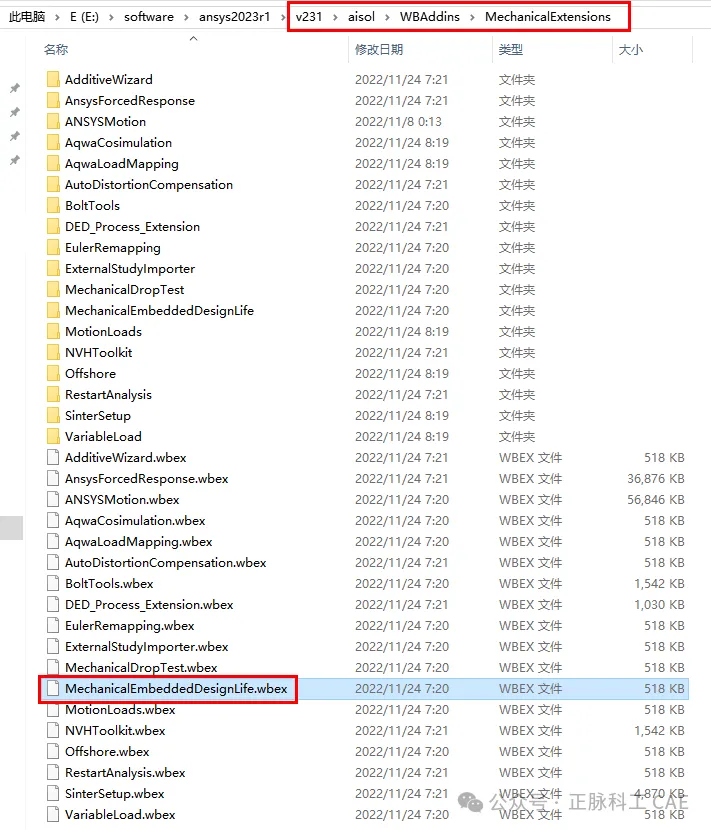Open the AdditiveWizard folder icon
The height and width of the screenshot is (830, 711).
pos(53,79)
